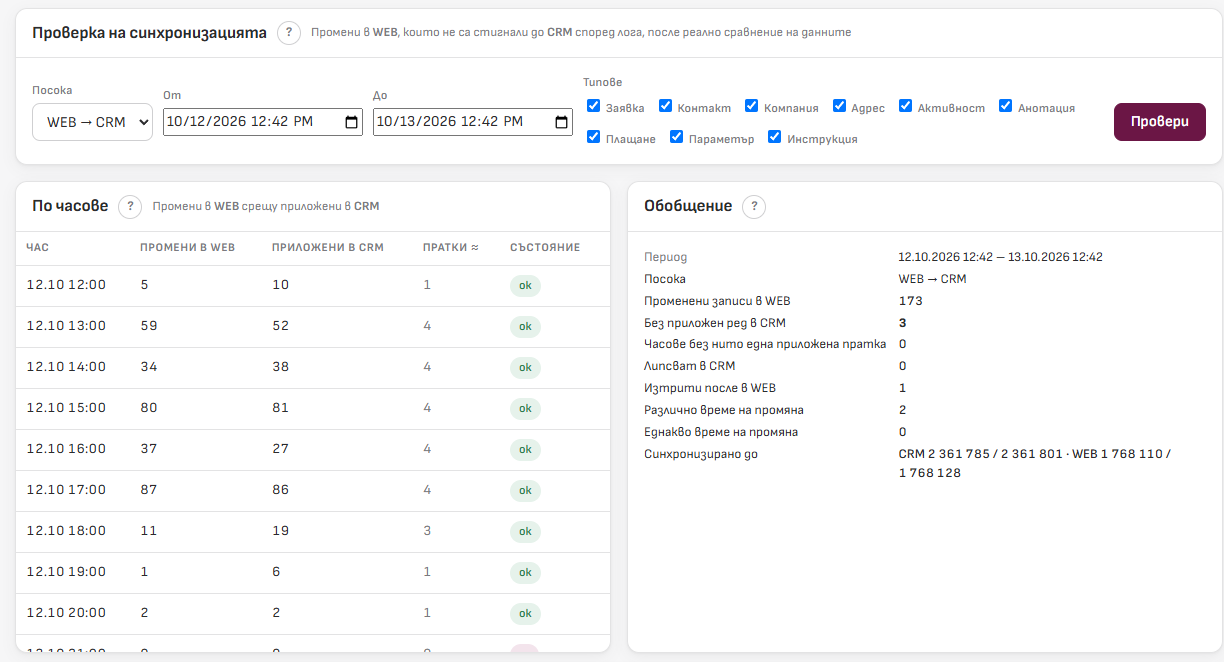The width and height of the screenshot is (1224, 662).
Task: Click the ПРОМЕНИ В WEB column header
Action: pos(187,247)
